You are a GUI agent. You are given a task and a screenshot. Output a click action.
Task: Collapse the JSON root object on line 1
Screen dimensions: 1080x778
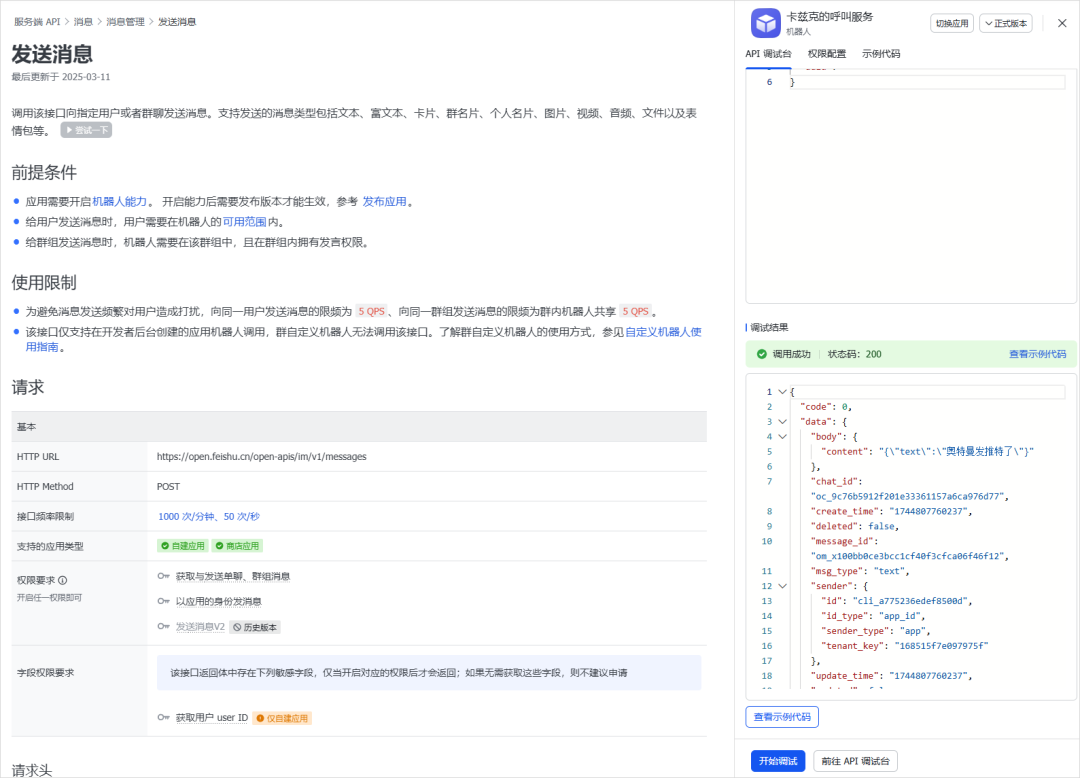[782, 392]
